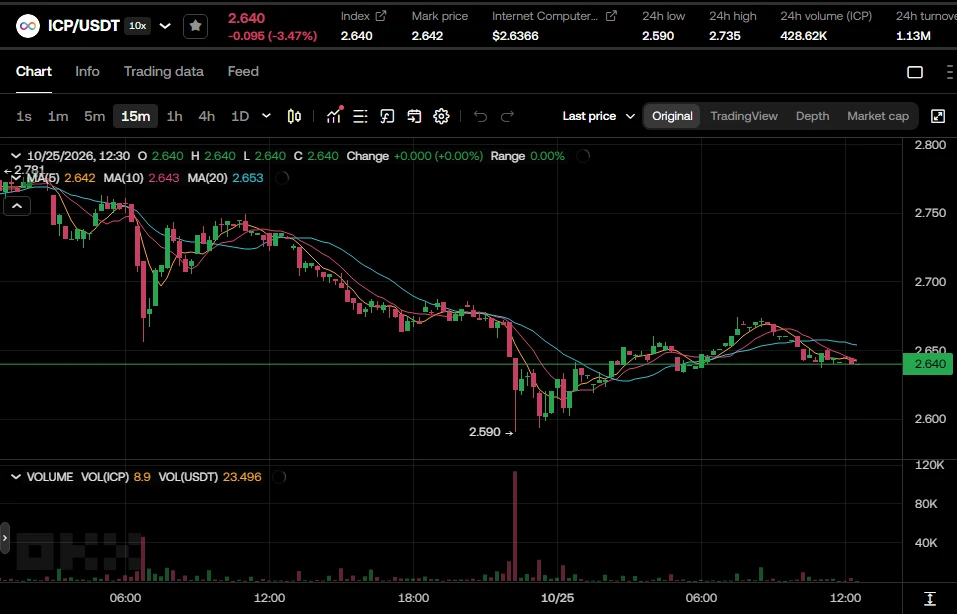
Task: Collapse the VOLUME indicator chevron
Action: (x=16, y=477)
